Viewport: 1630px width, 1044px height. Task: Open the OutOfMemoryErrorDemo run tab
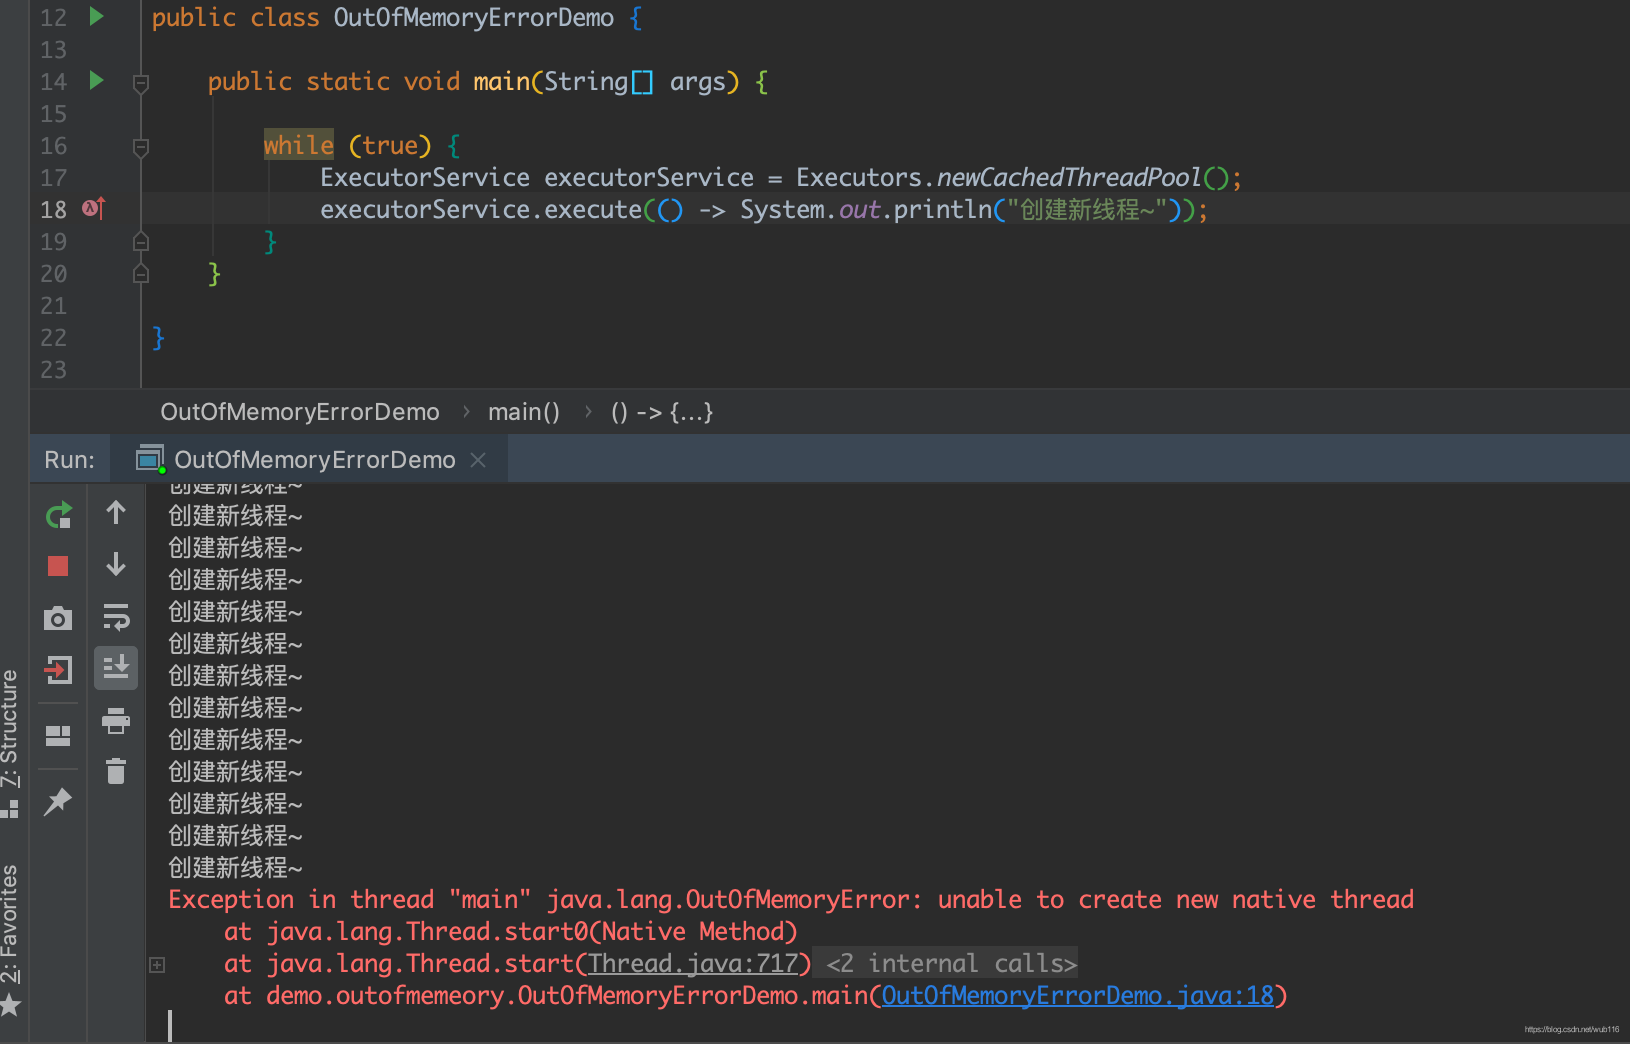(x=314, y=459)
